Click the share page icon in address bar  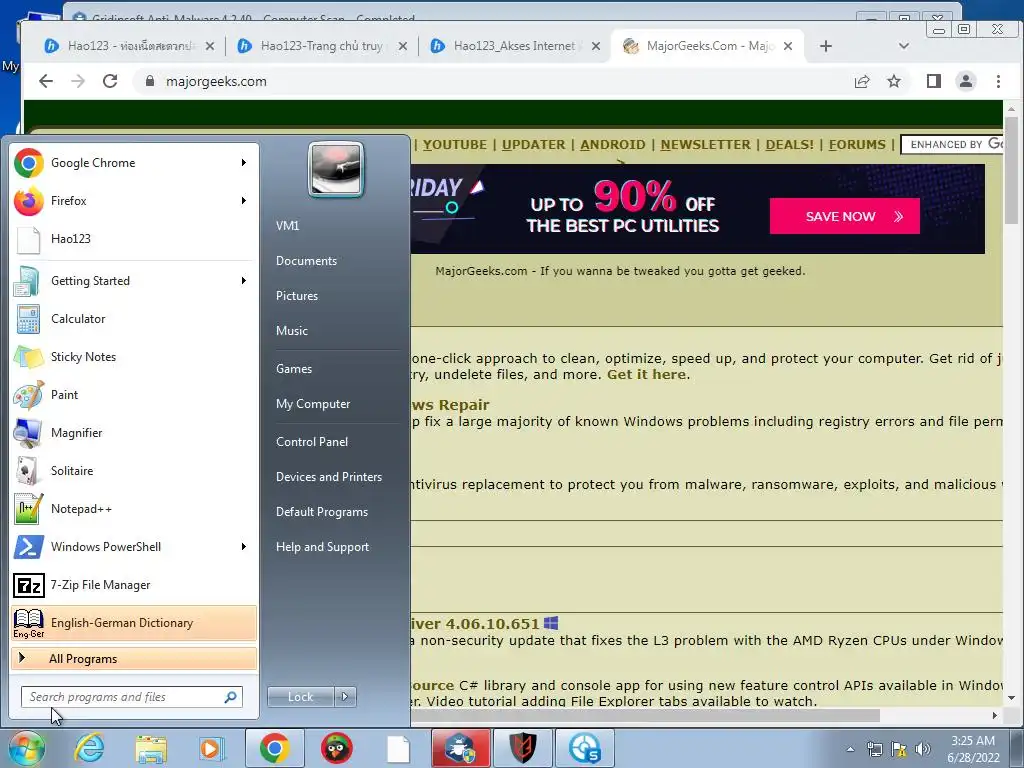[x=862, y=81]
